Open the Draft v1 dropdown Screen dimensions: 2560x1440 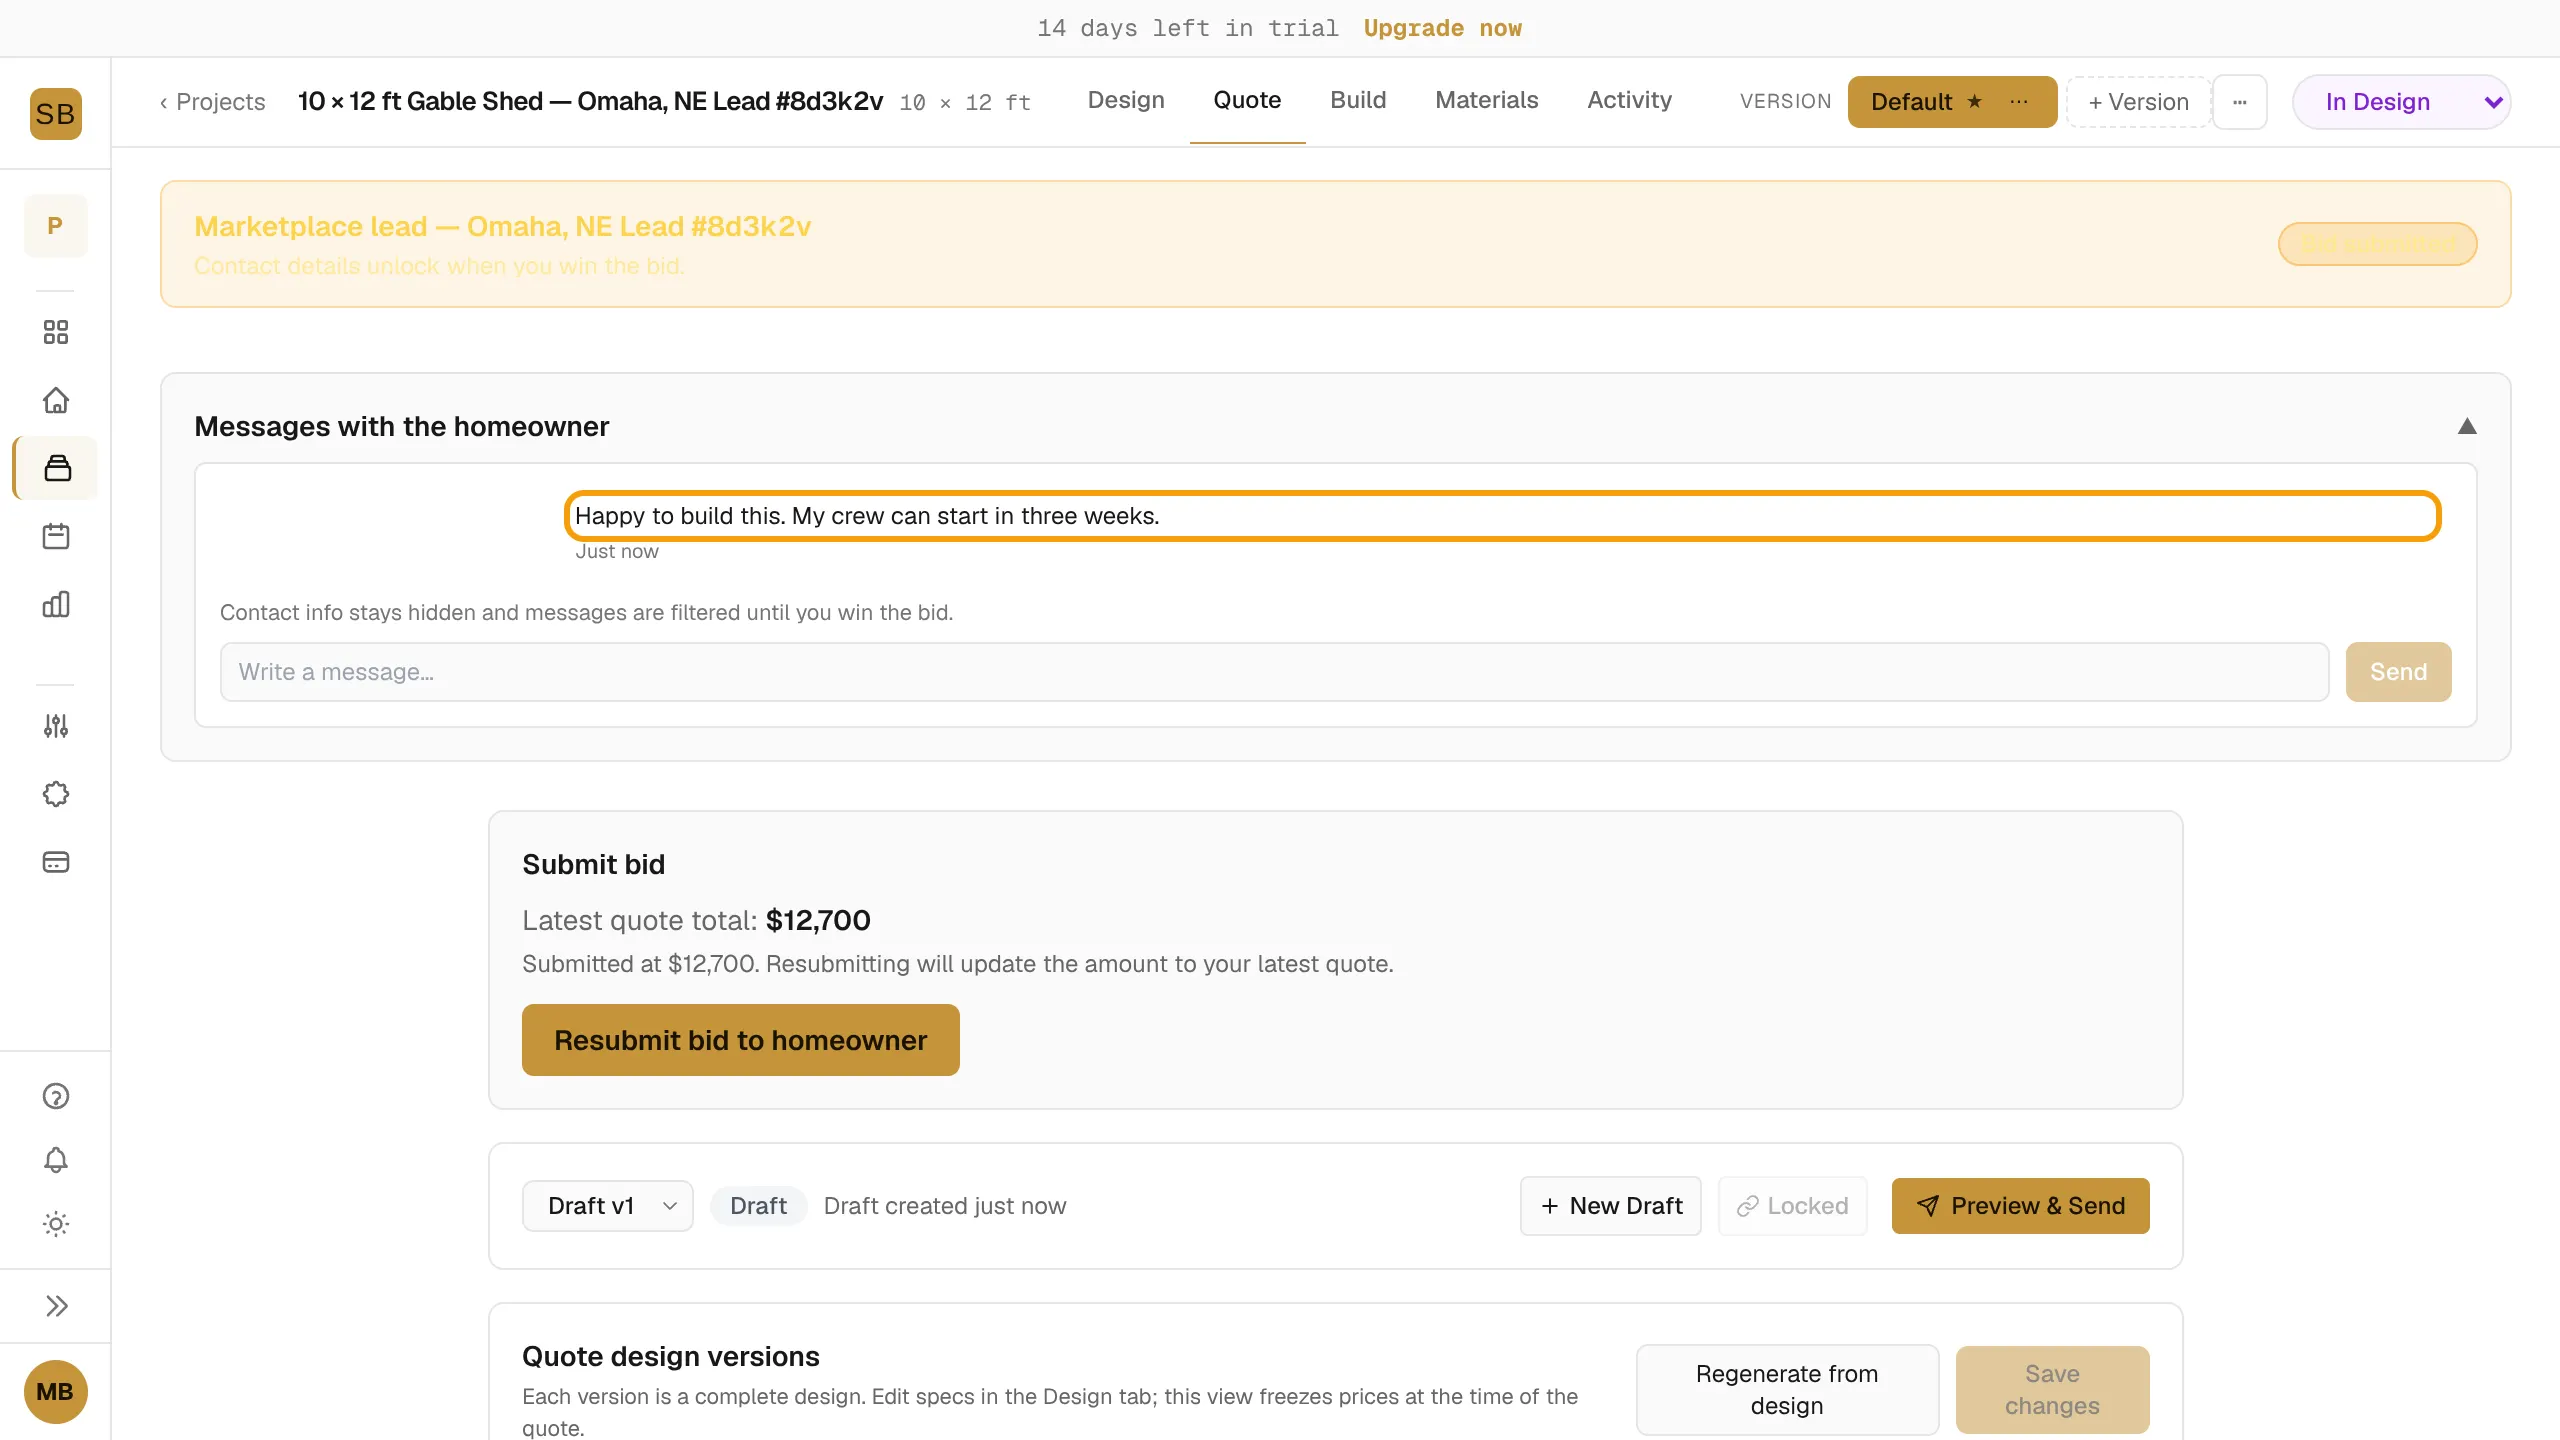pyautogui.click(x=608, y=1206)
